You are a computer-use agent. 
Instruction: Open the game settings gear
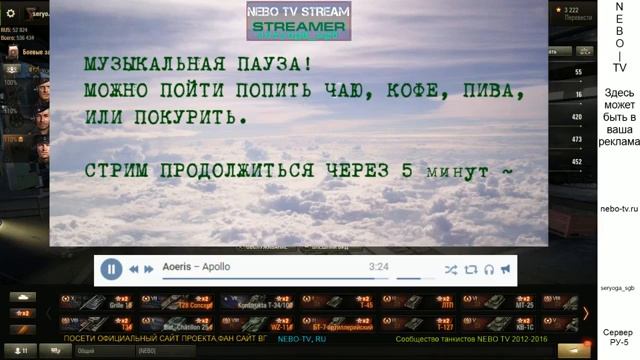click(x=11, y=13)
